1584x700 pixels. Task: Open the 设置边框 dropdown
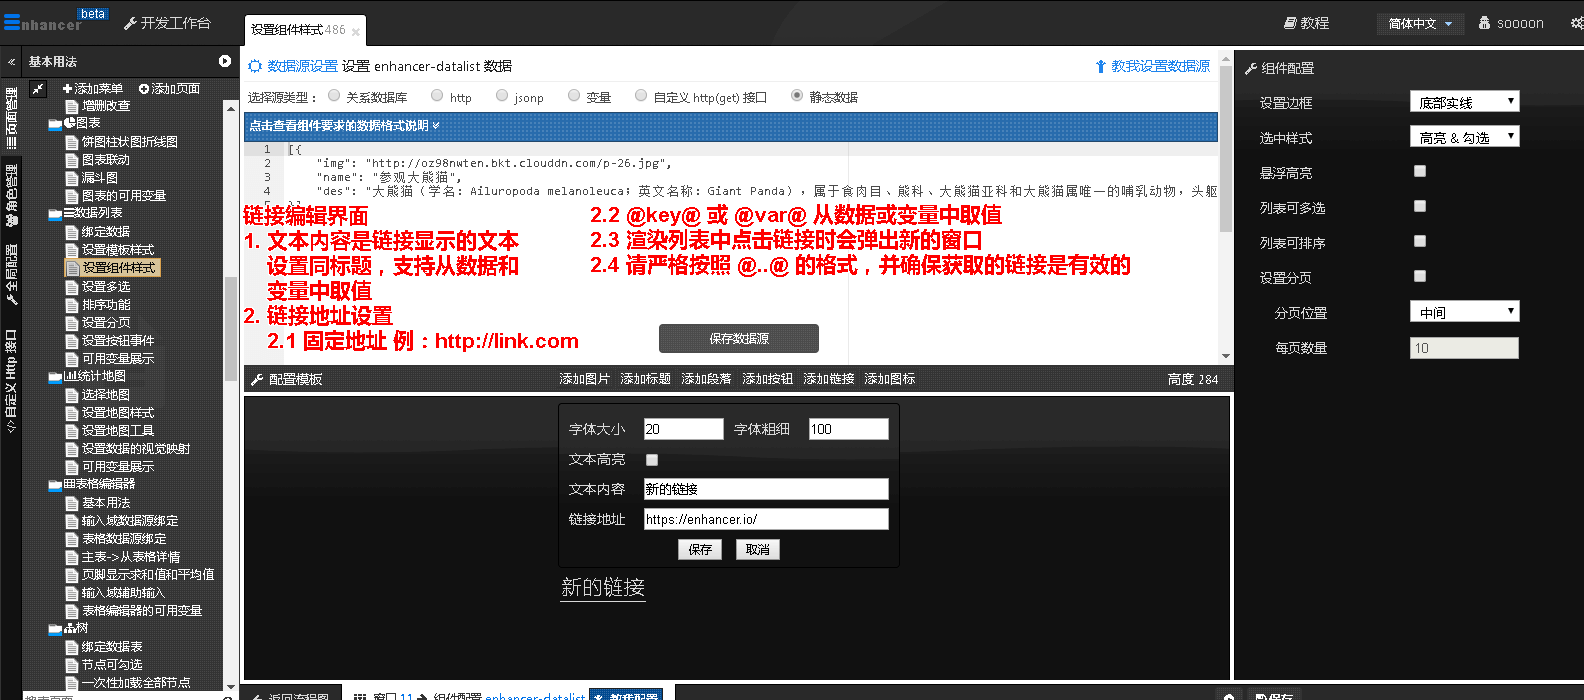point(1464,102)
